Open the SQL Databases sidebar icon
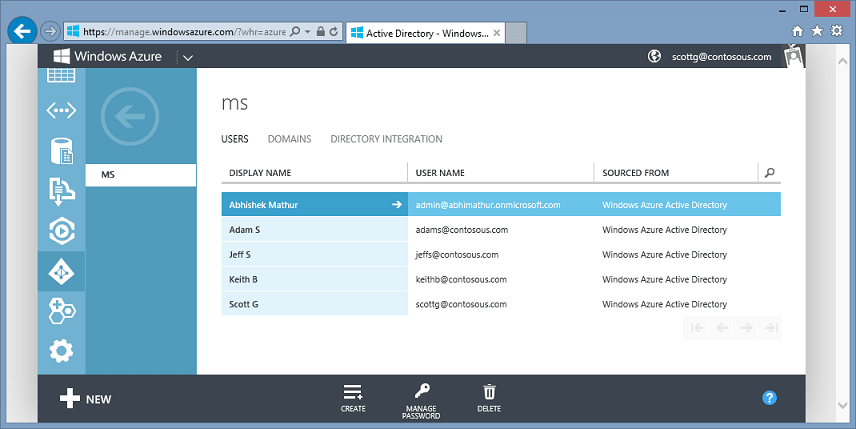 tap(61, 151)
